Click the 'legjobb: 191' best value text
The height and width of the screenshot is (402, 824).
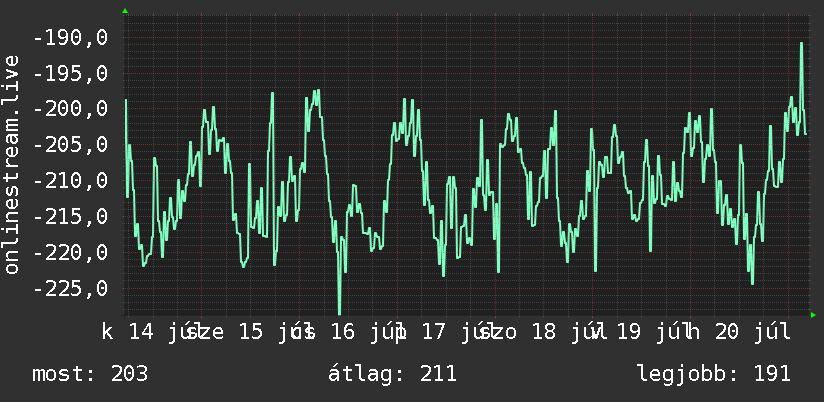click(714, 374)
